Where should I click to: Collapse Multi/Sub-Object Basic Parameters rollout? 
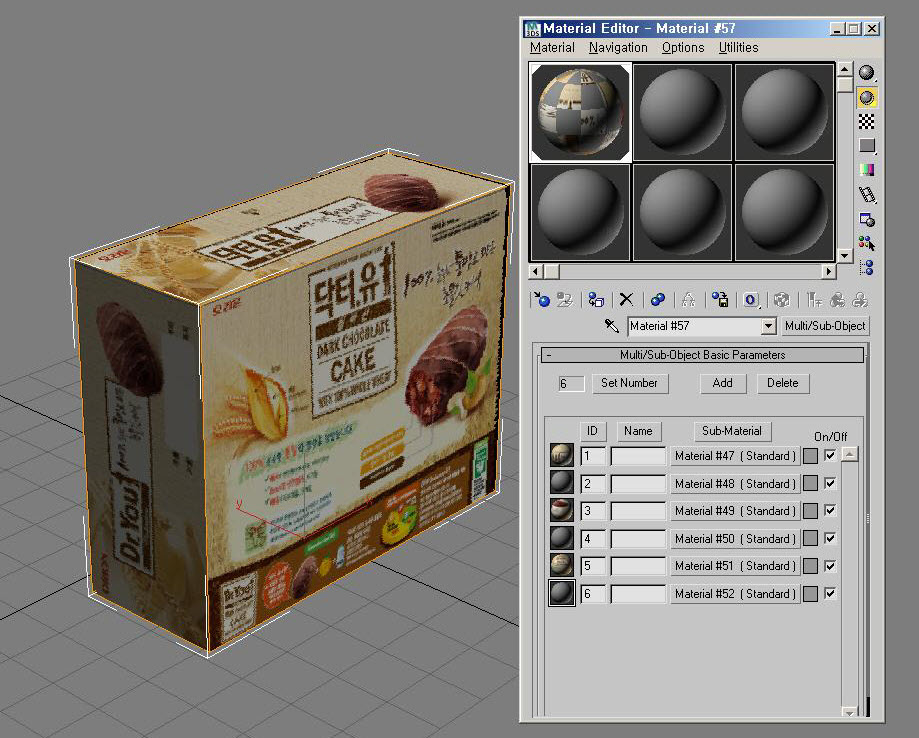pyautogui.click(x=702, y=355)
